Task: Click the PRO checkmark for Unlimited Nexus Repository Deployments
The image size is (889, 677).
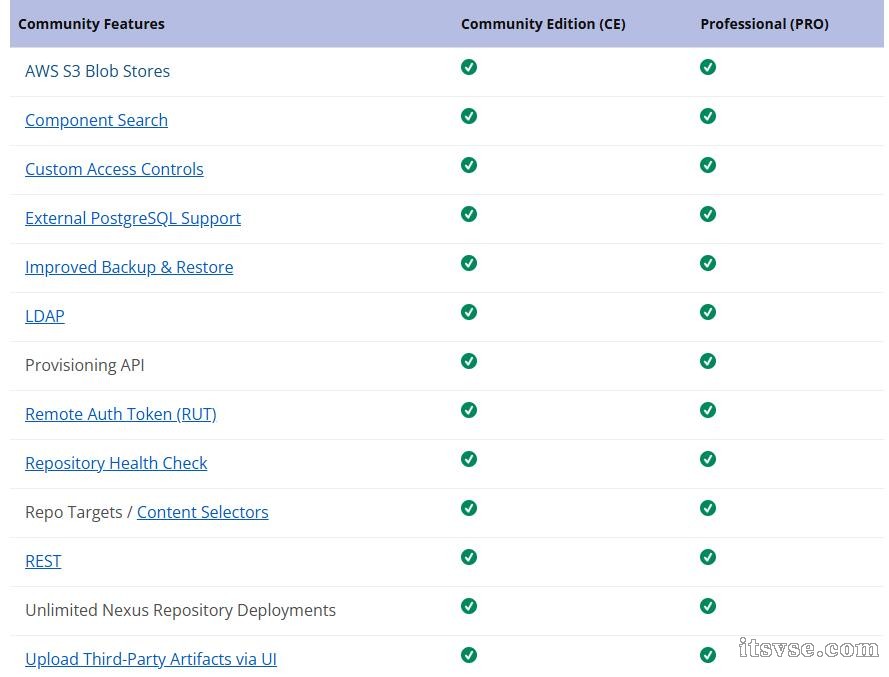Action: (x=708, y=606)
